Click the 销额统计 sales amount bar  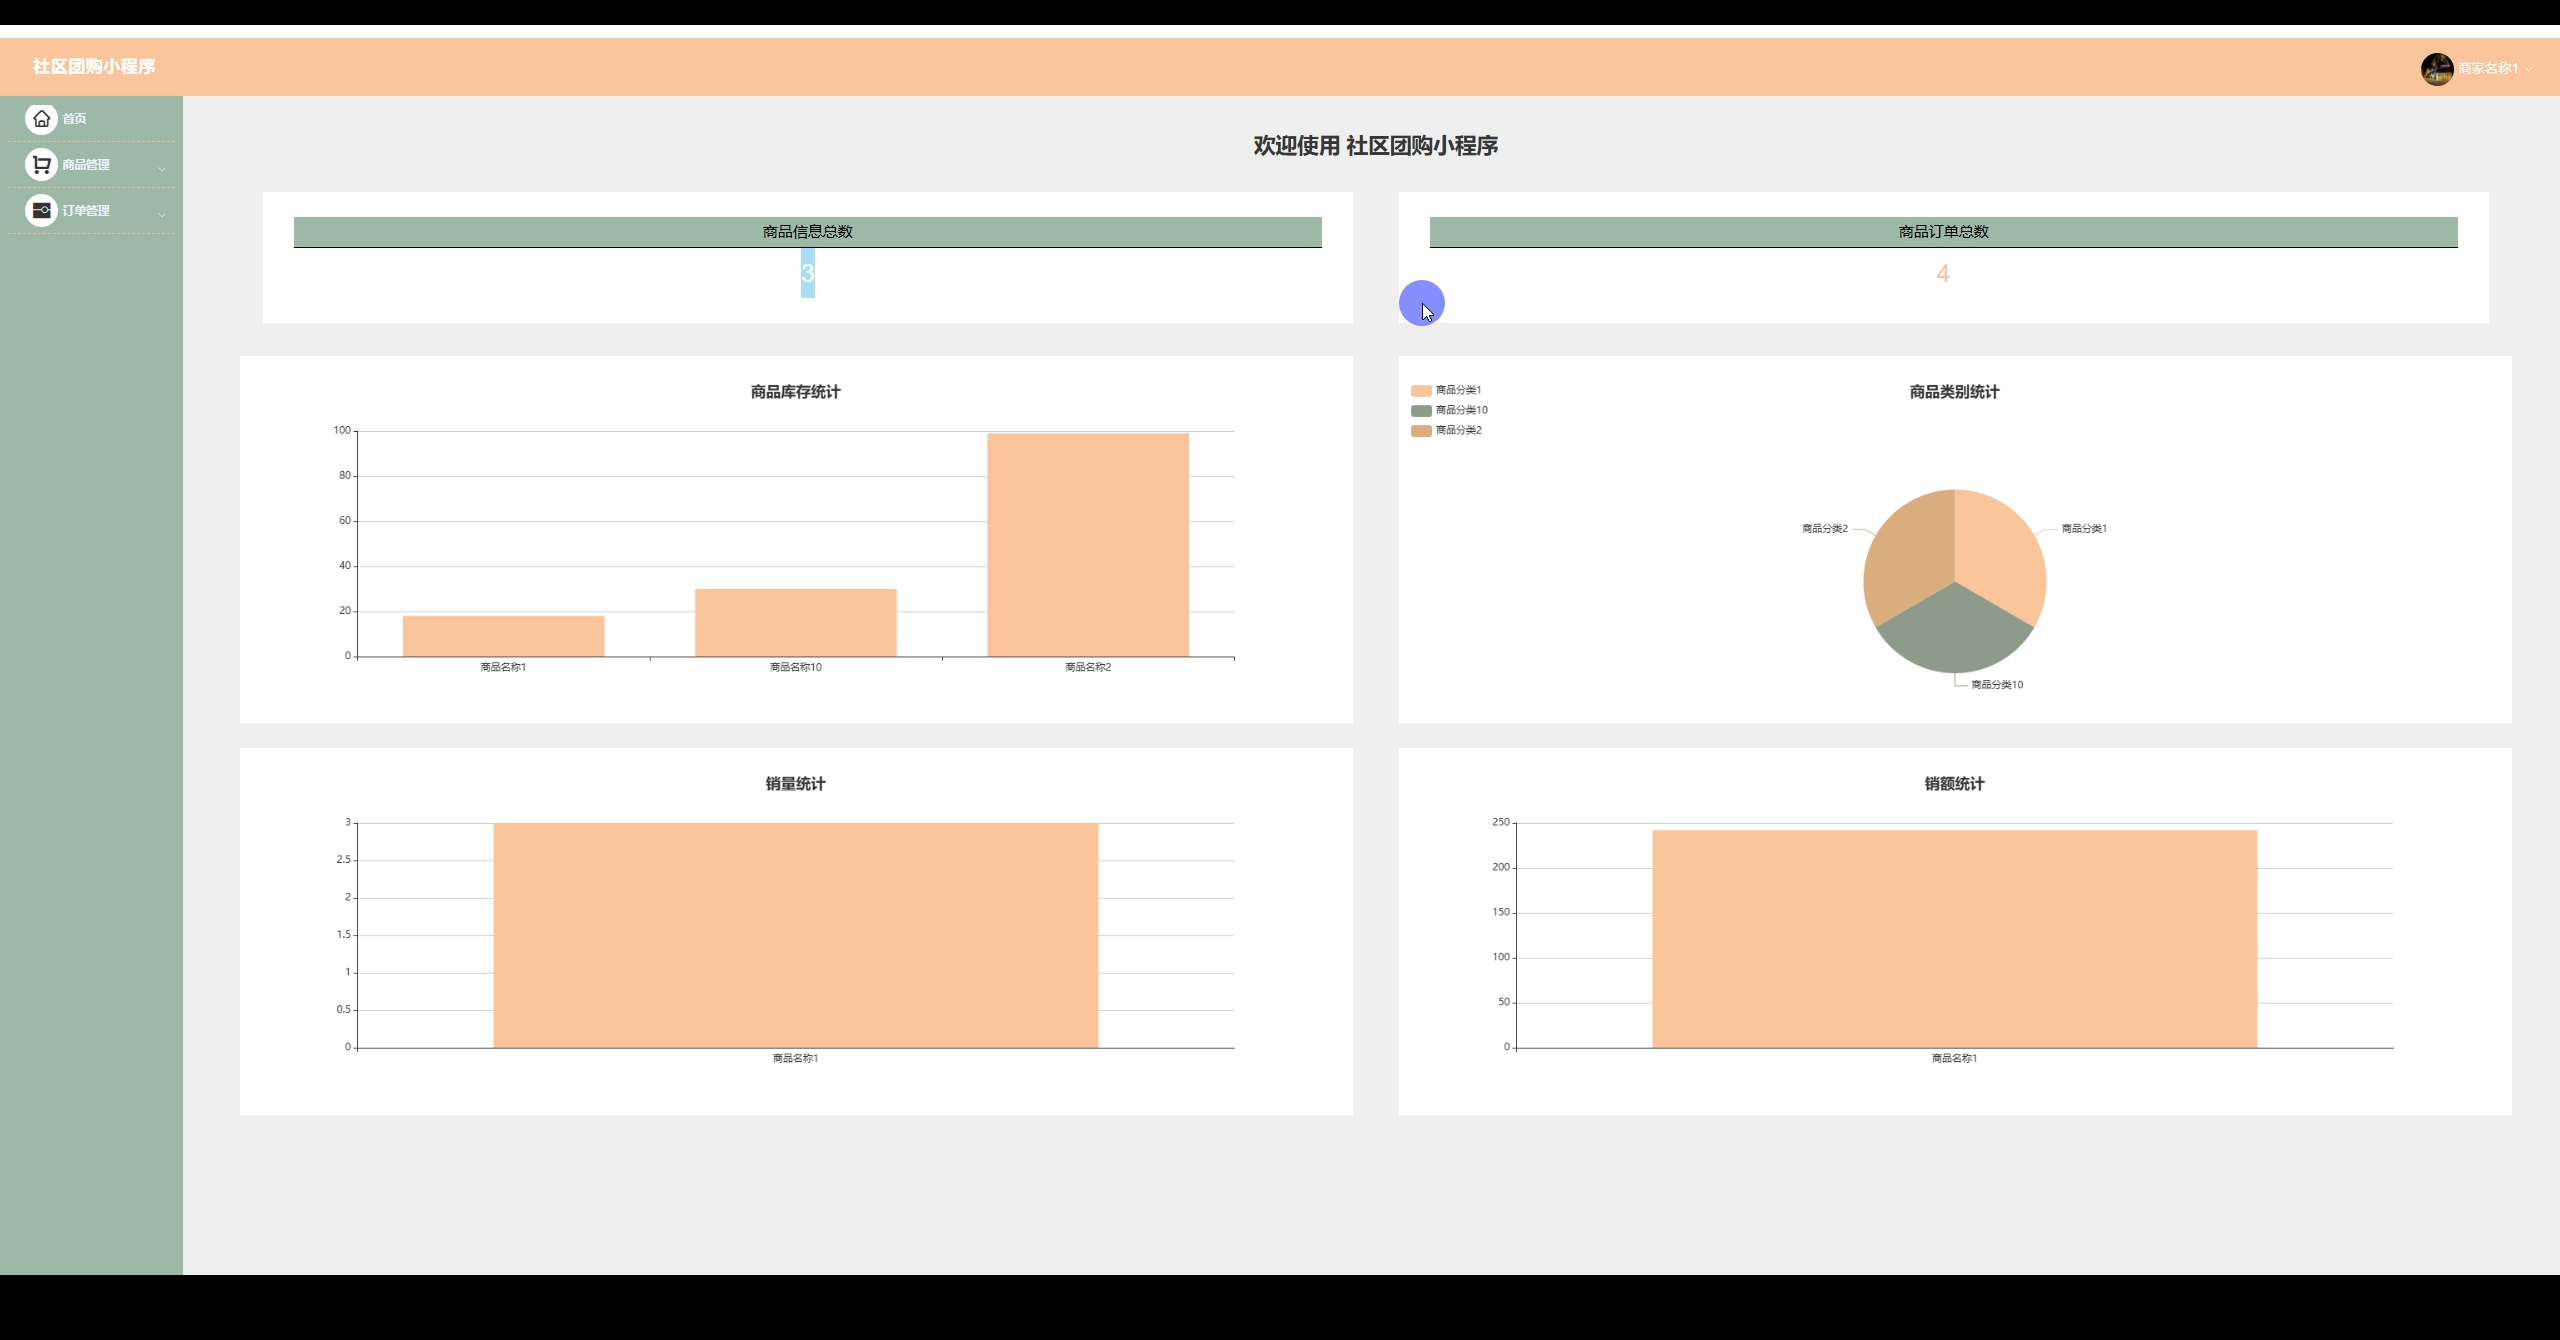pos(1953,938)
